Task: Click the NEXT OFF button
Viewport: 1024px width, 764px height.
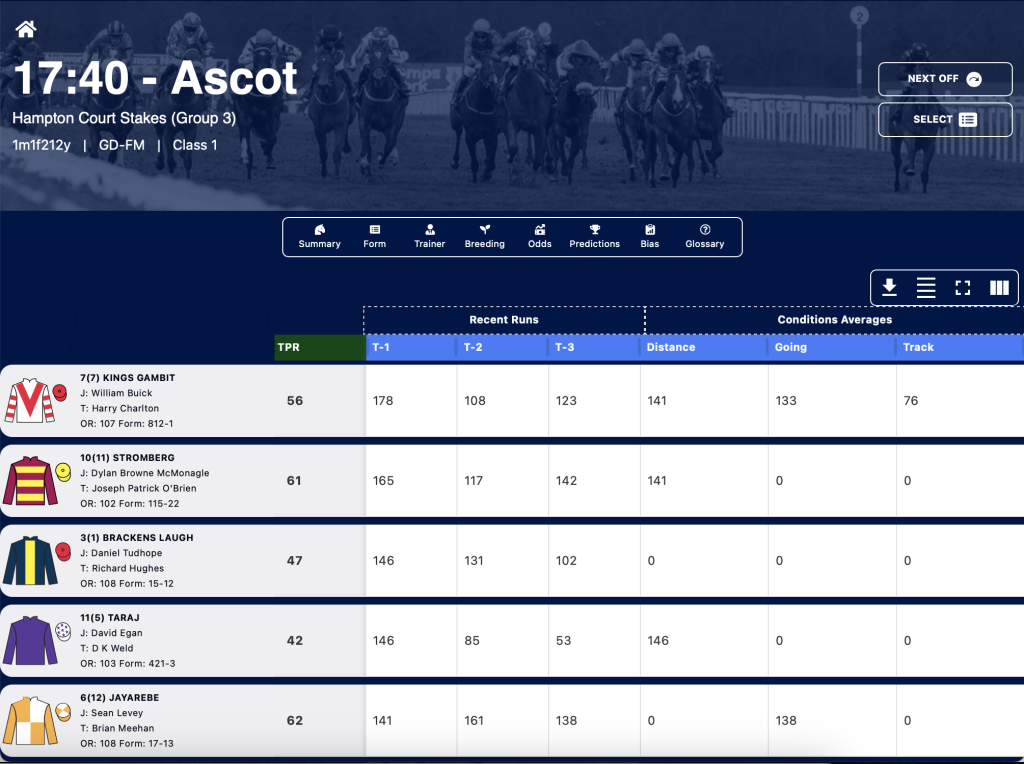Action: point(945,79)
